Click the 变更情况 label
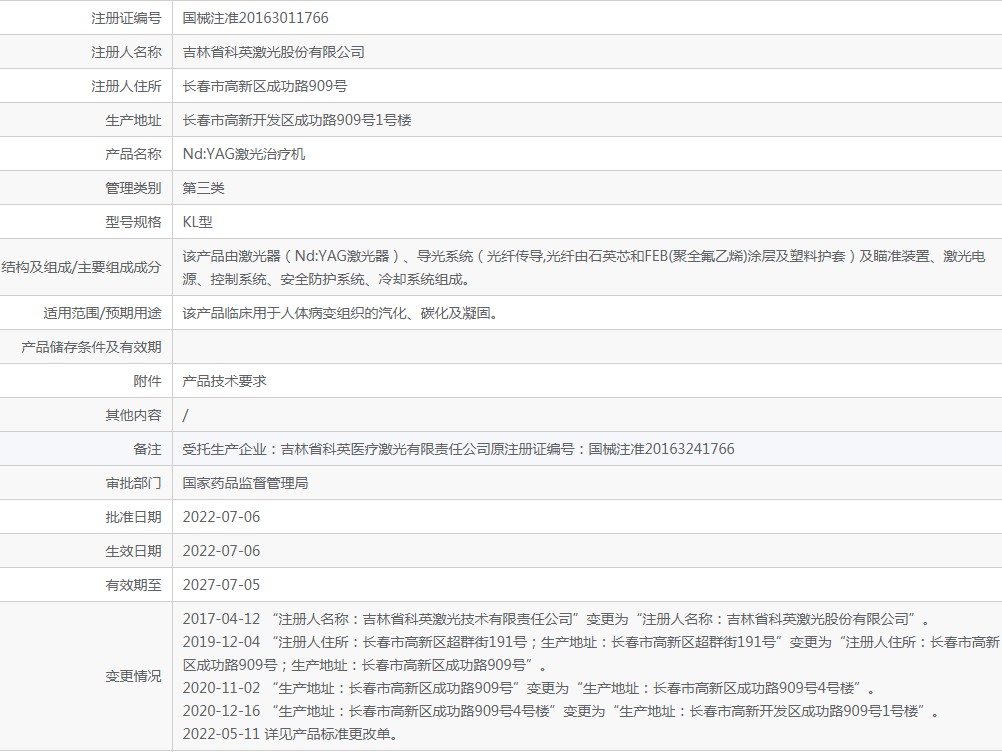Image resolution: width=1002 pixels, height=752 pixels. pyautogui.click(x=134, y=676)
